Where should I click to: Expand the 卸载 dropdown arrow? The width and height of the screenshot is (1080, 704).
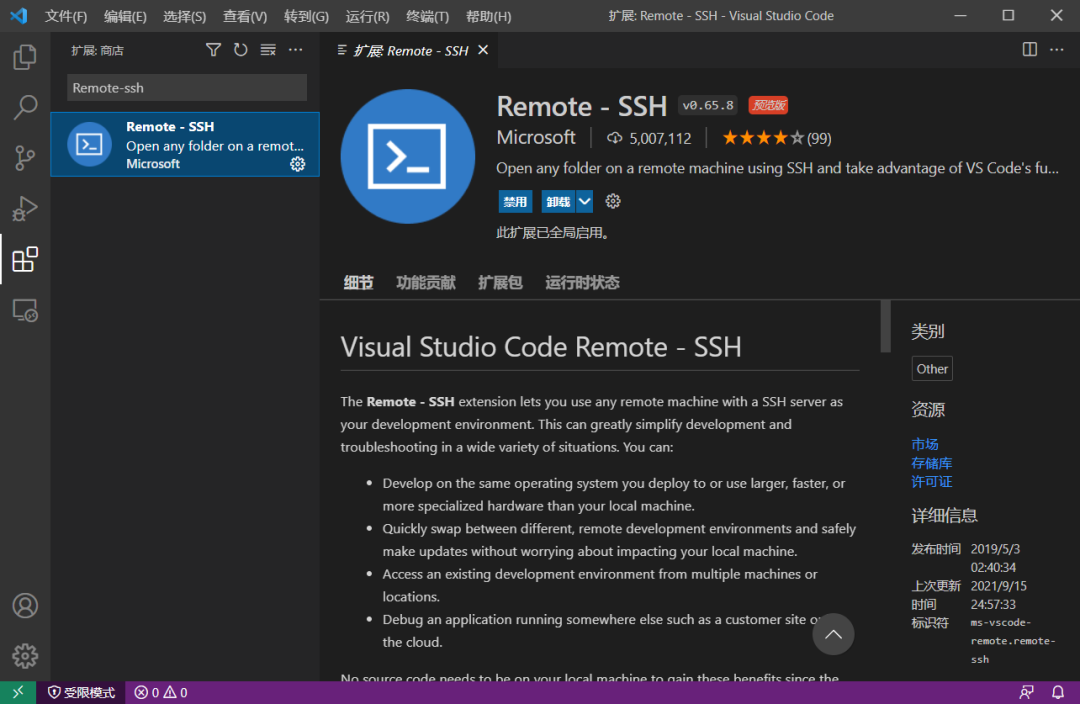point(585,201)
